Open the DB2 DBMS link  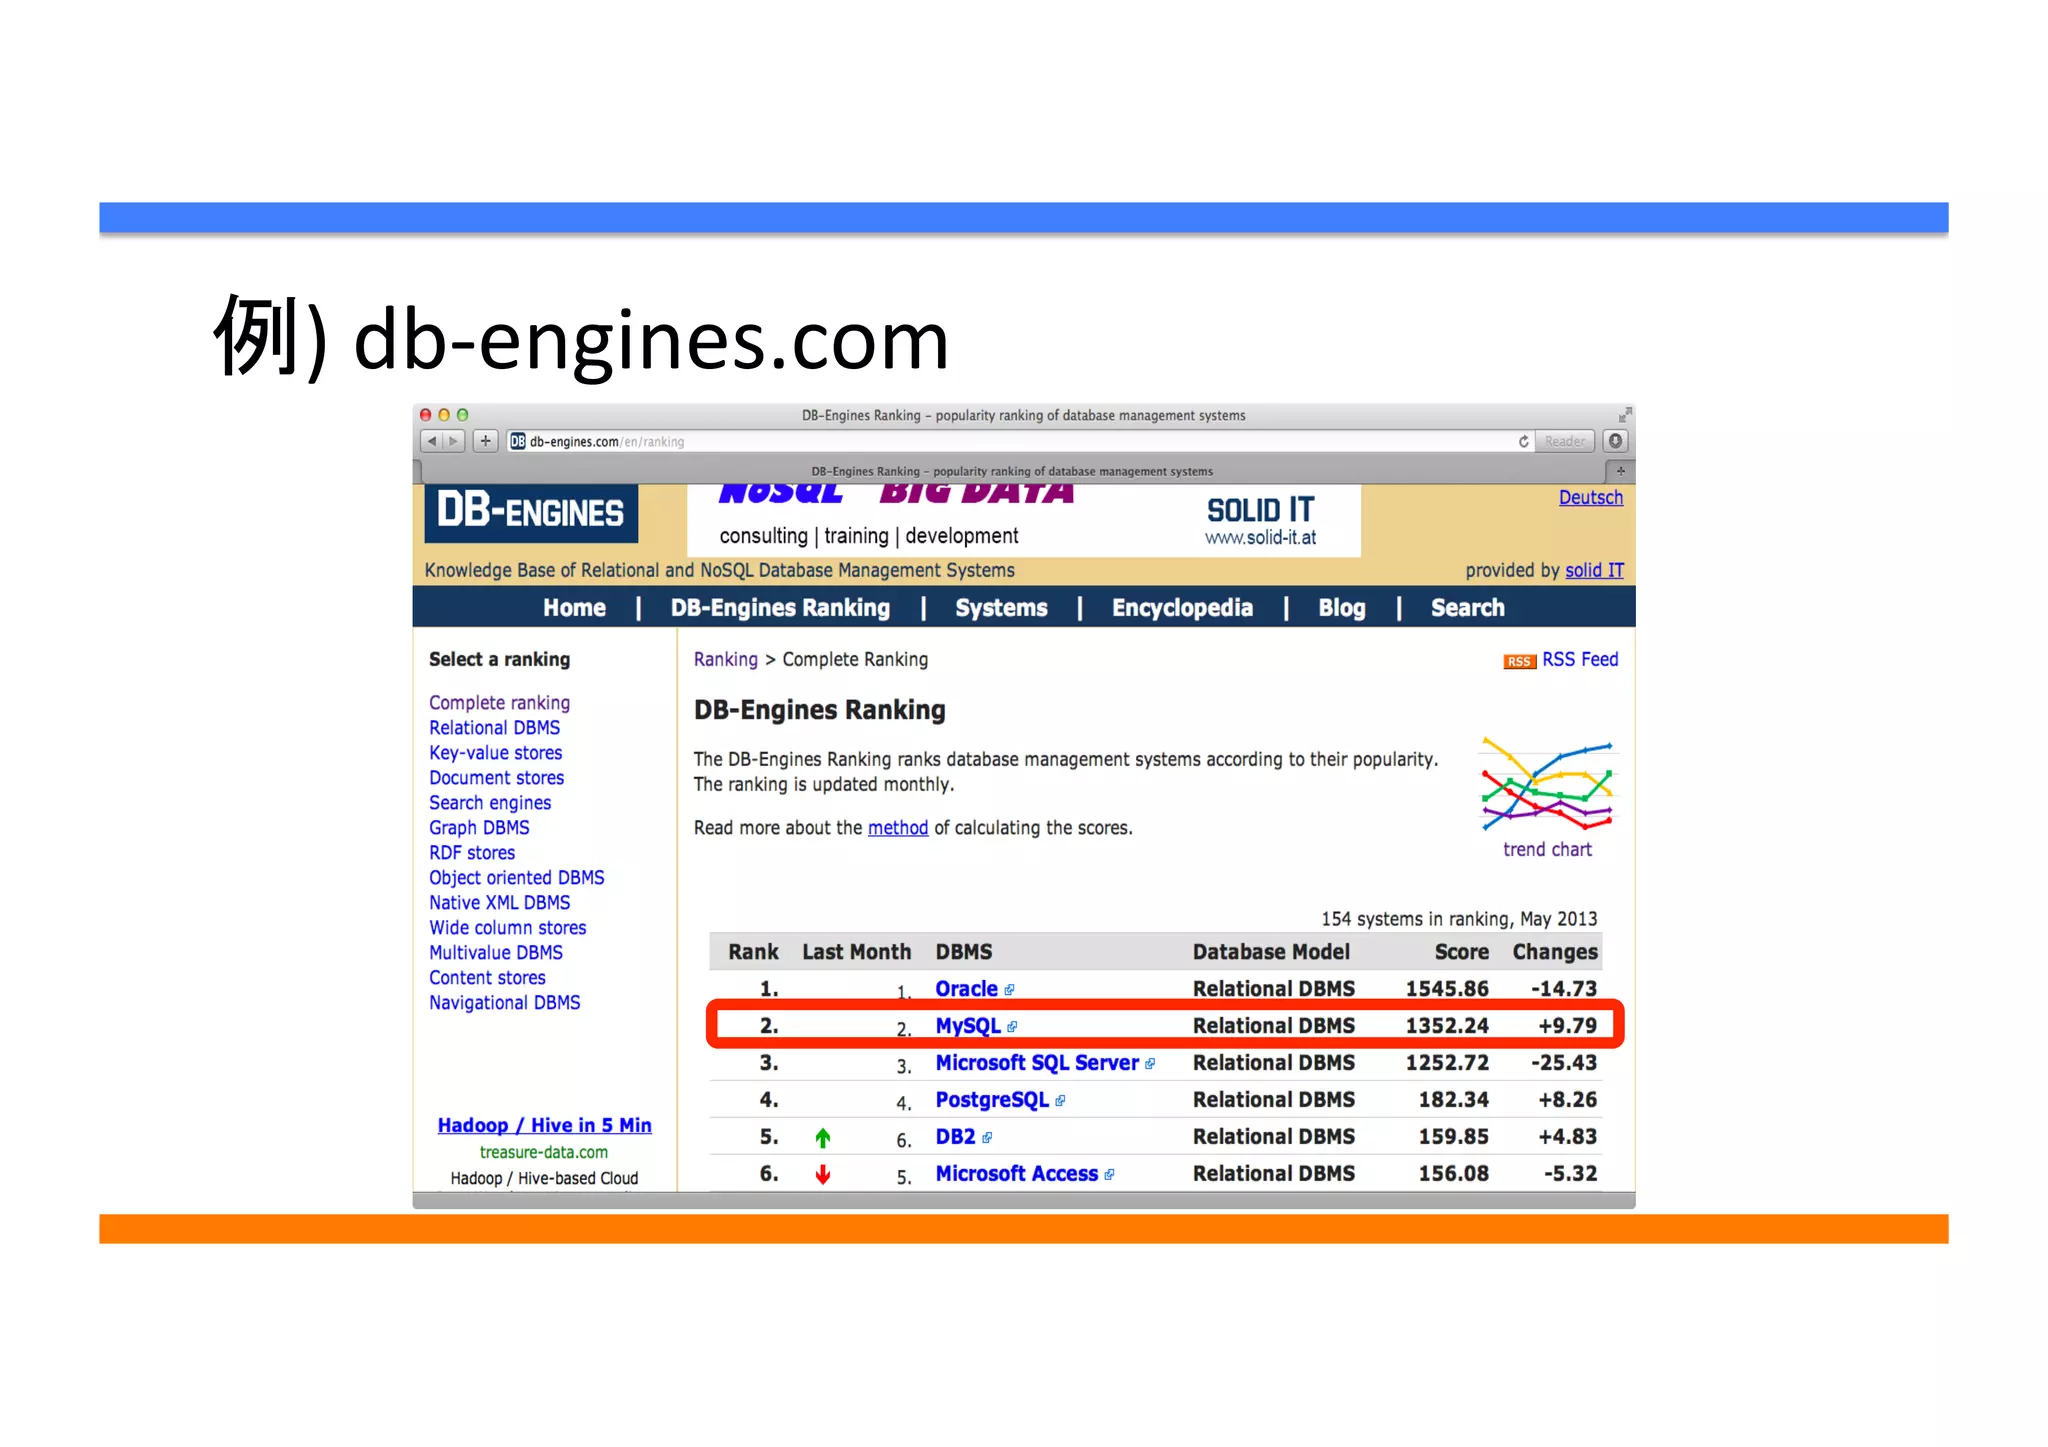click(955, 1137)
